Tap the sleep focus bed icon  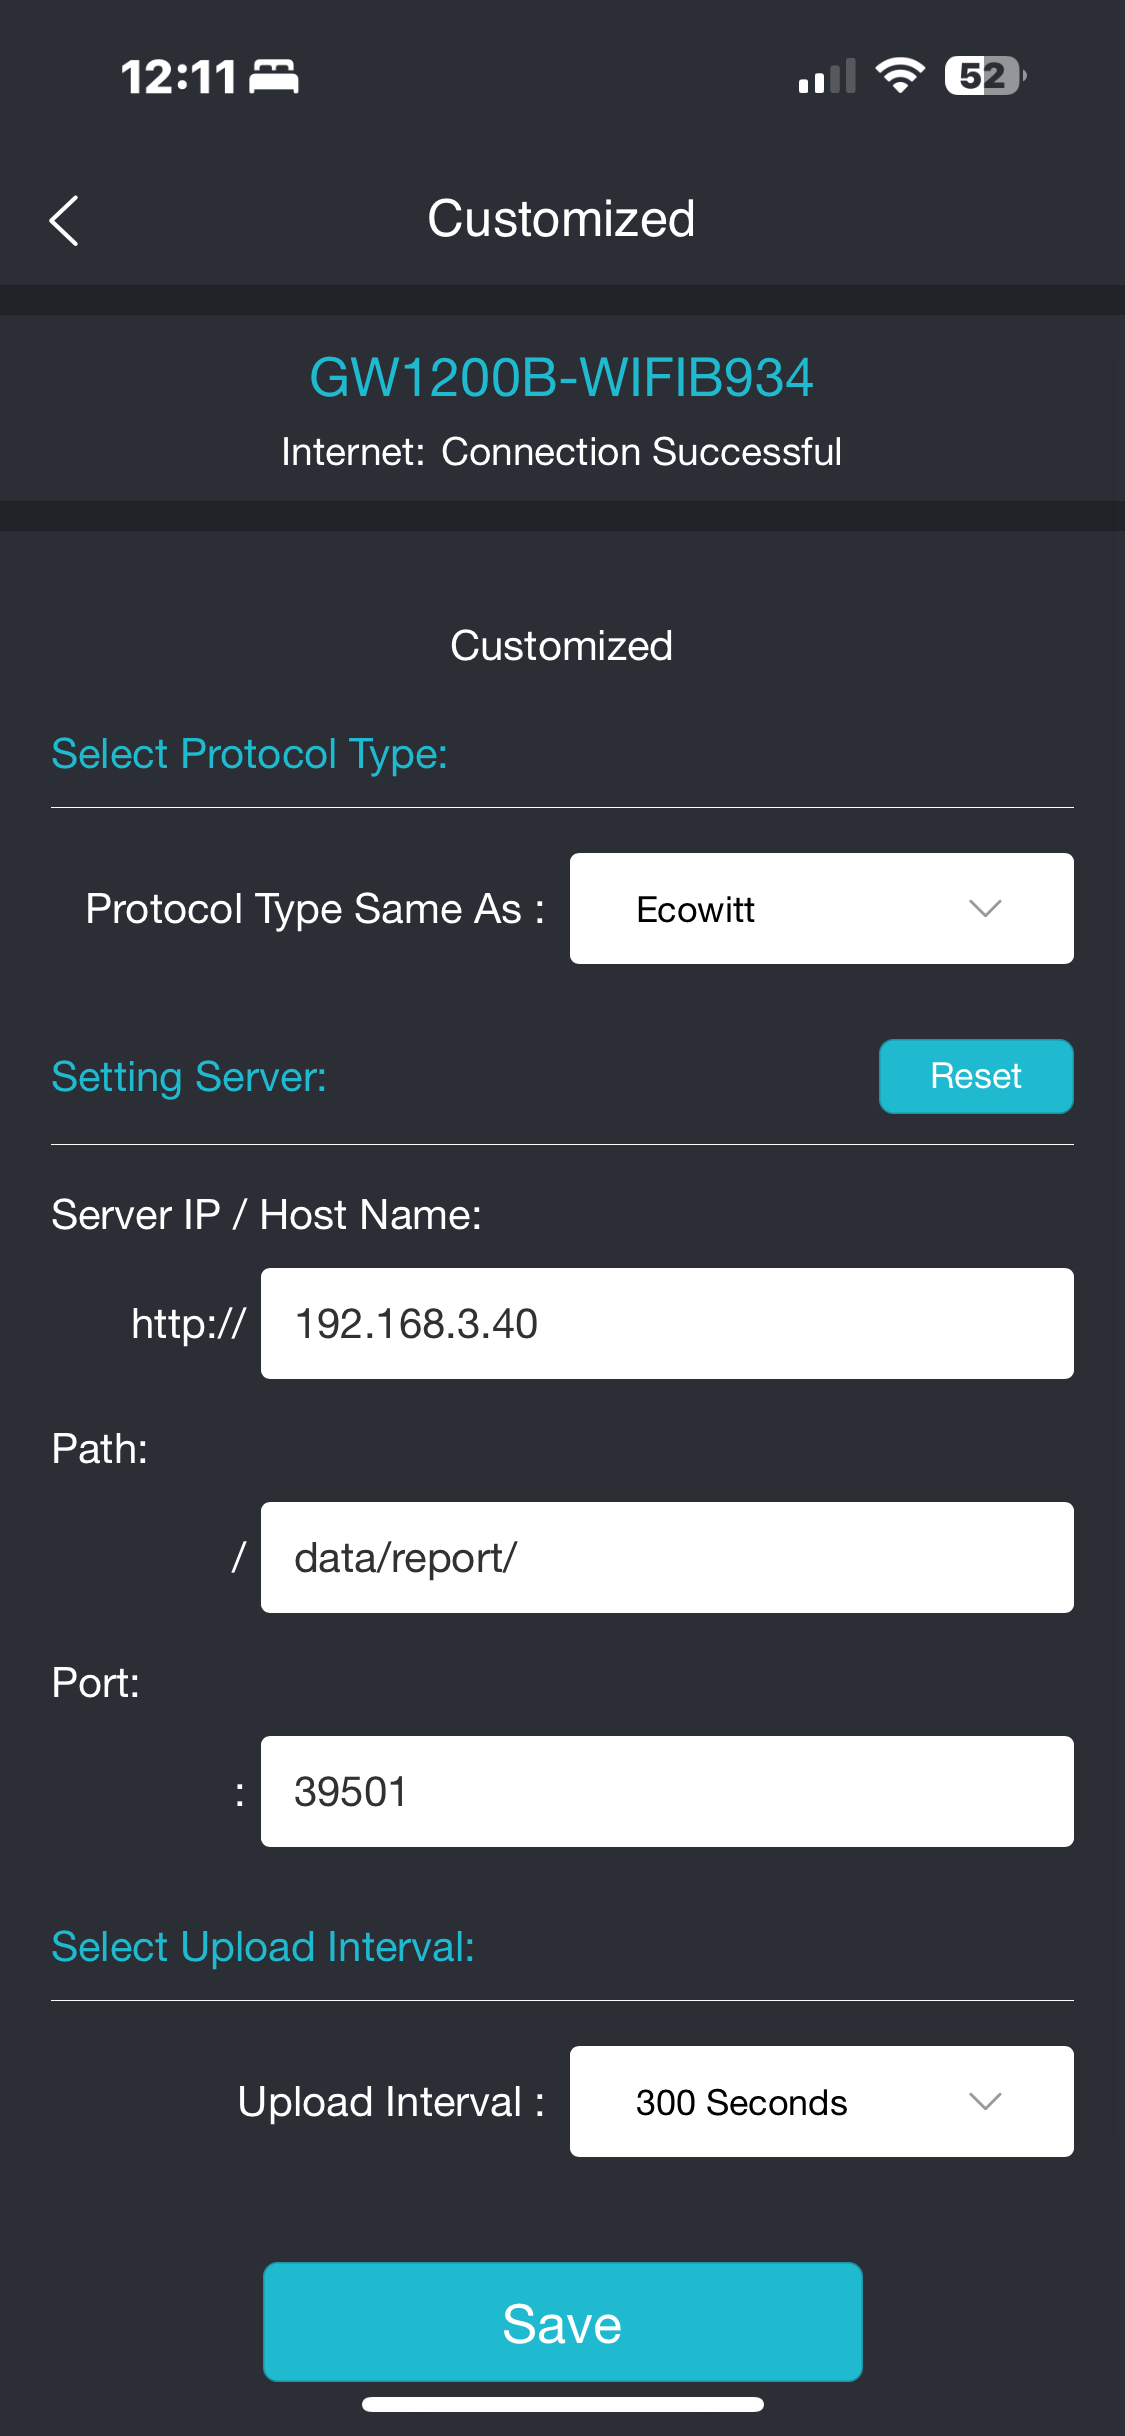[x=274, y=77]
